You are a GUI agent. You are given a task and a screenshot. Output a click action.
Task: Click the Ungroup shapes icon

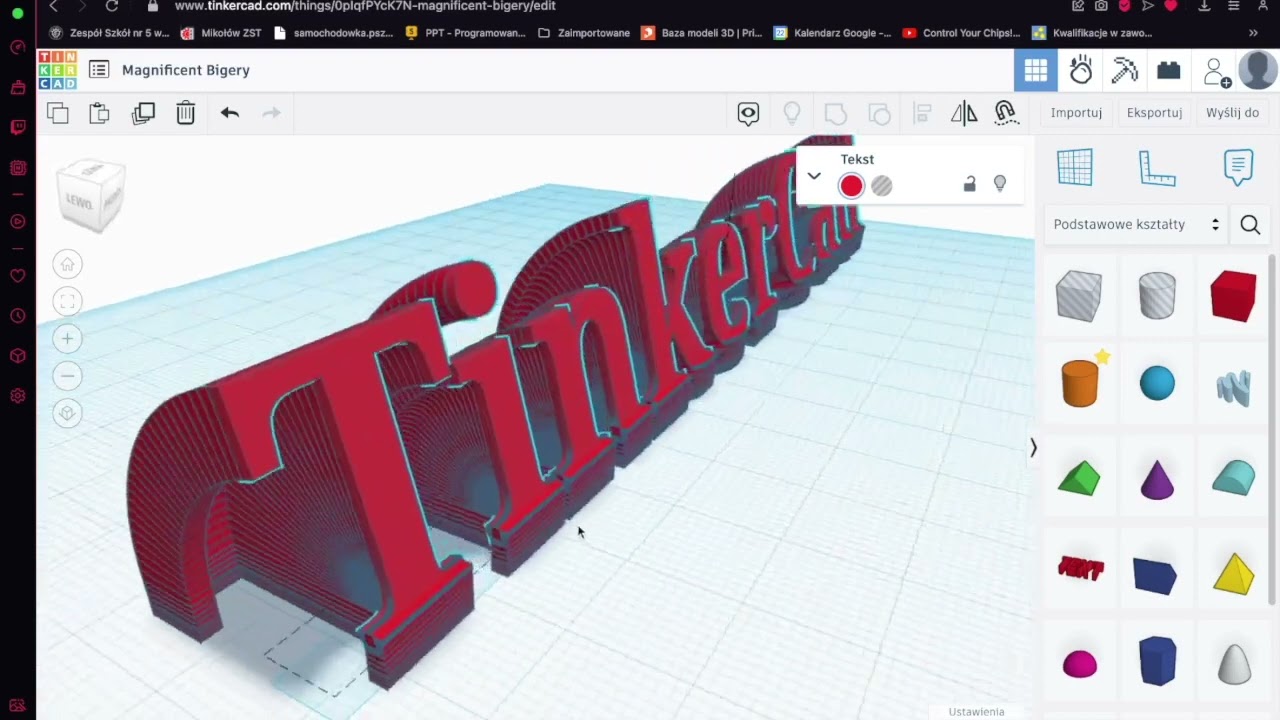[x=879, y=113]
